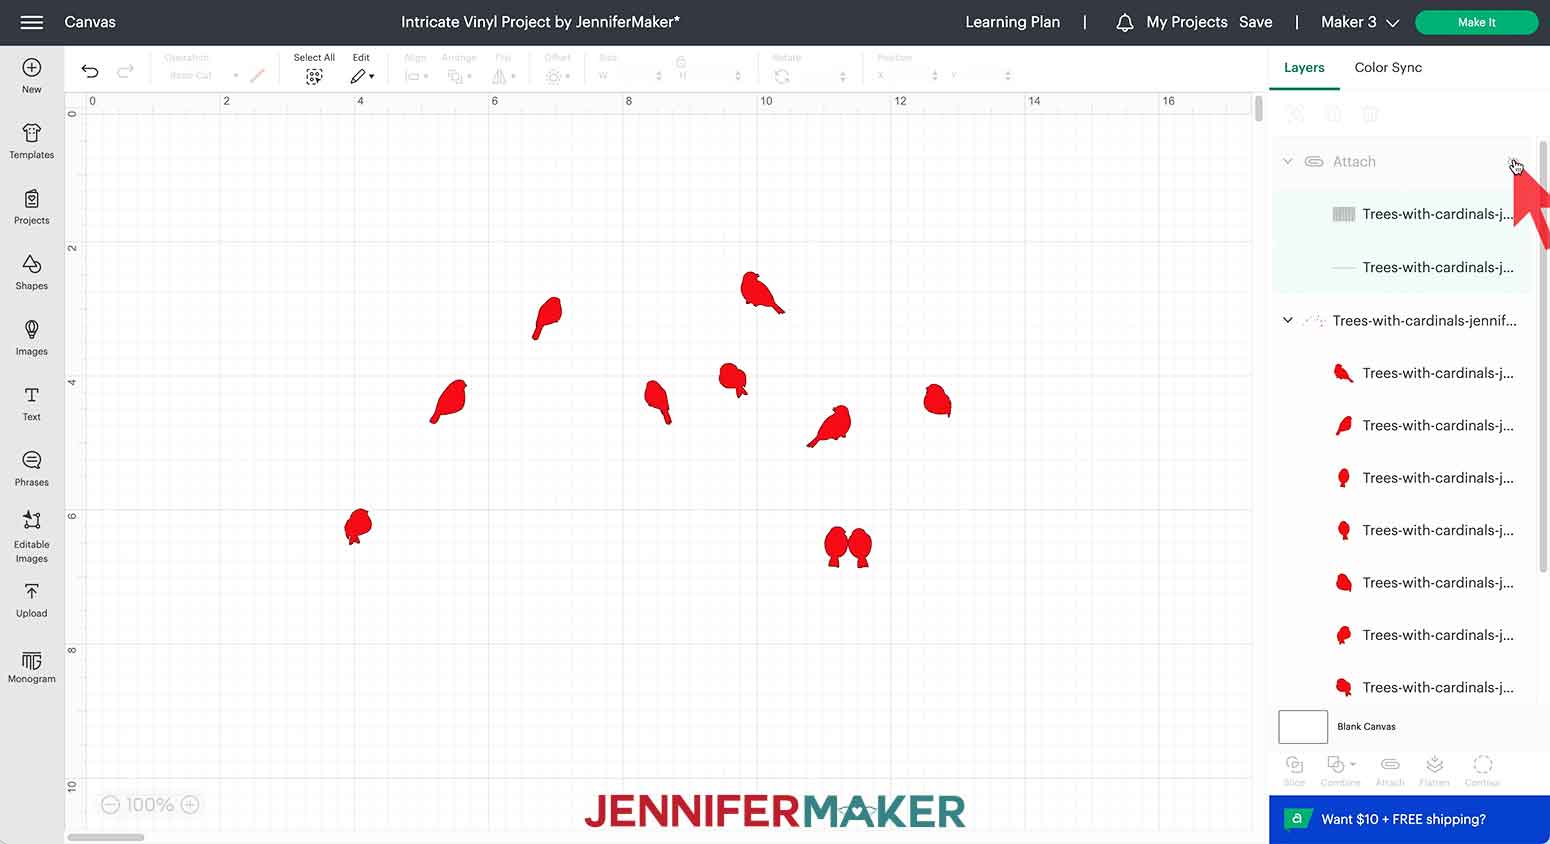Image resolution: width=1550 pixels, height=844 pixels.
Task: Open the Offset dropdown
Action: [557, 76]
